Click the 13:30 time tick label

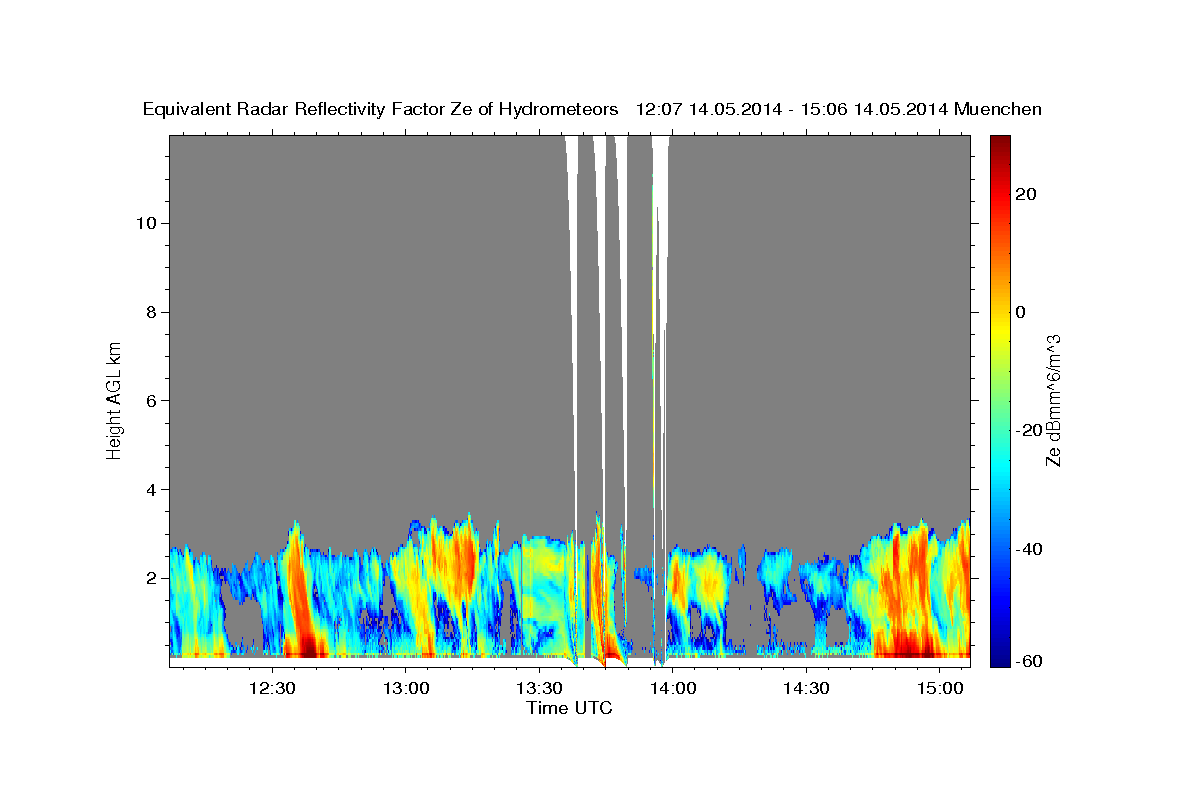point(537,688)
